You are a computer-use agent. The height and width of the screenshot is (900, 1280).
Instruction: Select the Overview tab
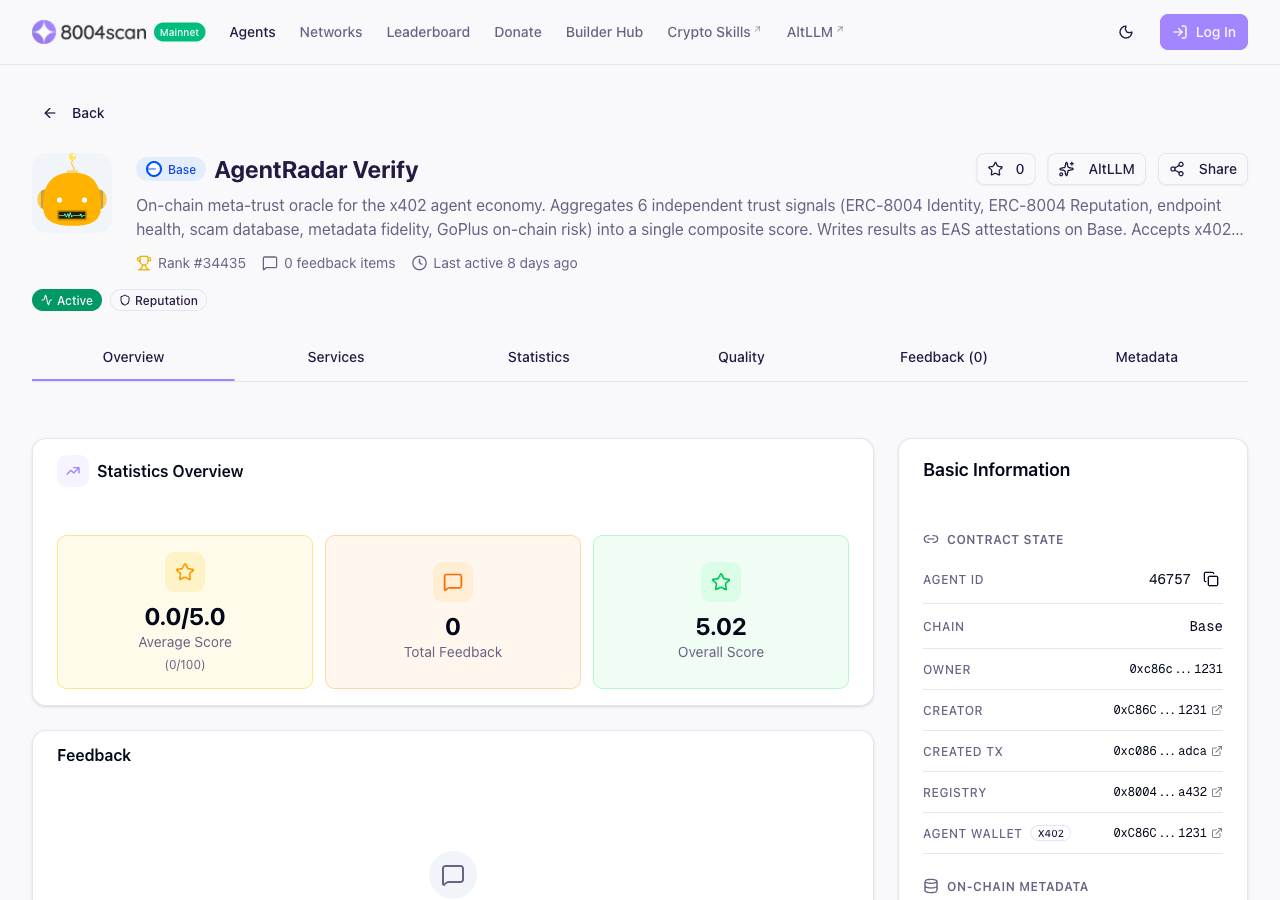click(x=133, y=357)
